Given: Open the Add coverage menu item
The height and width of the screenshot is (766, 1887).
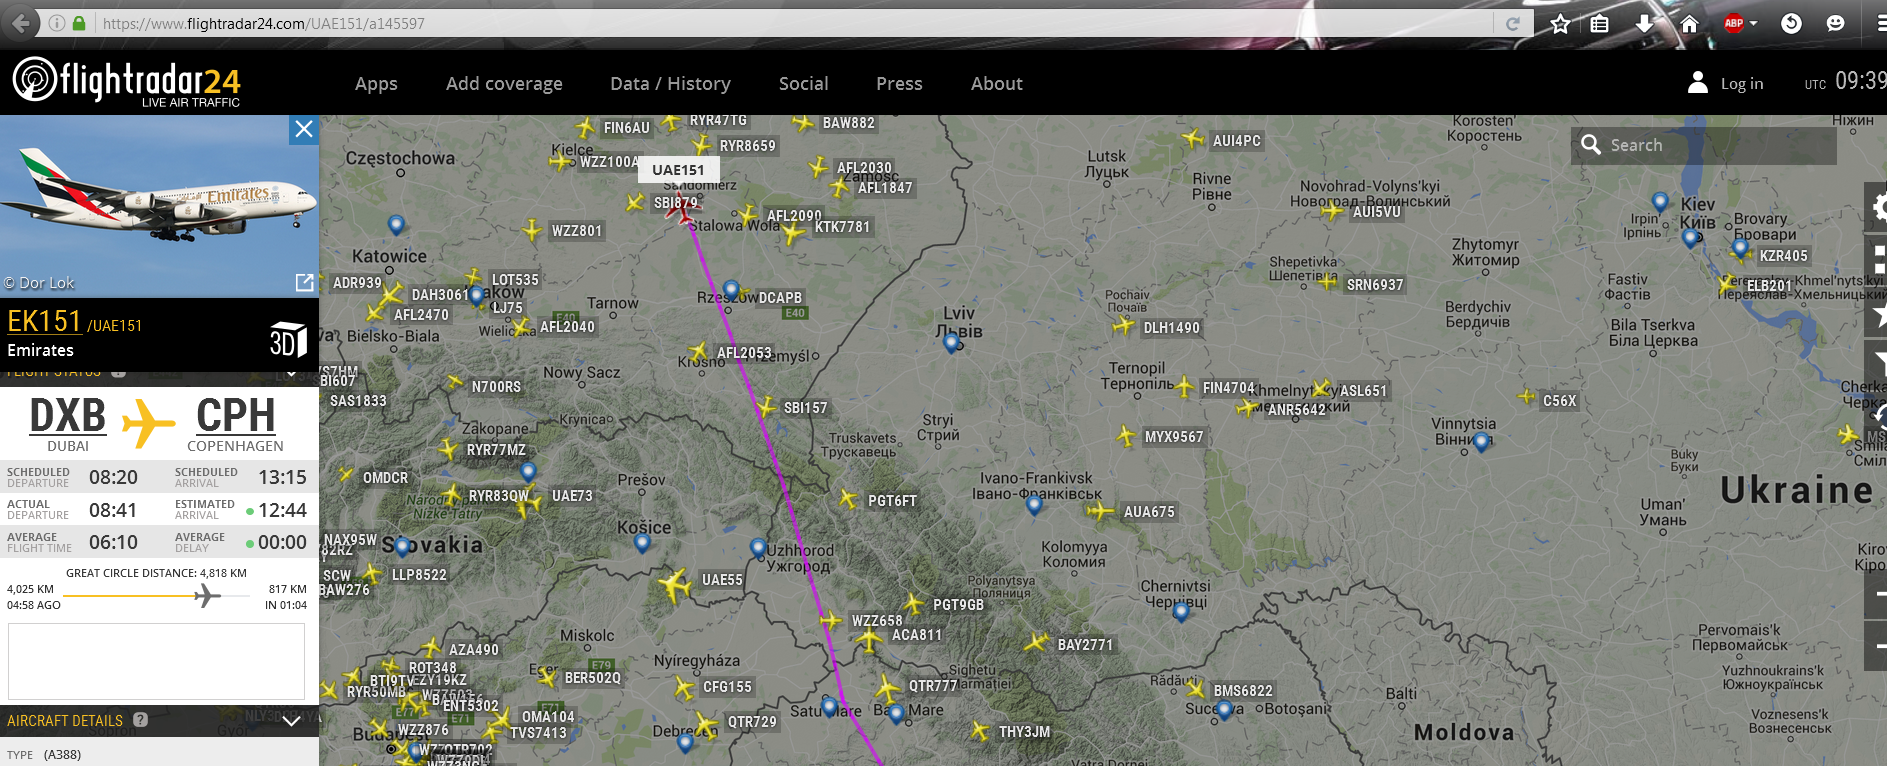Looking at the screenshot, I should tap(504, 84).
